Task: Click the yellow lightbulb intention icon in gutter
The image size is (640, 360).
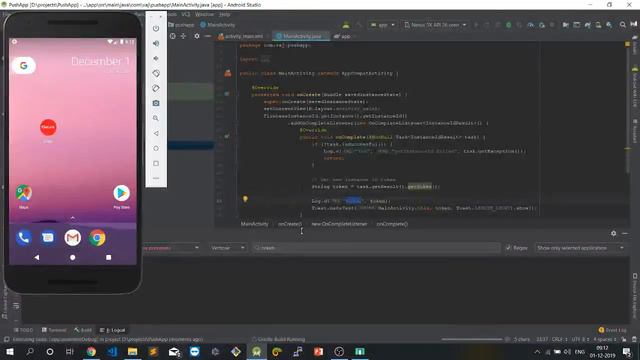Action: point(245,199)
